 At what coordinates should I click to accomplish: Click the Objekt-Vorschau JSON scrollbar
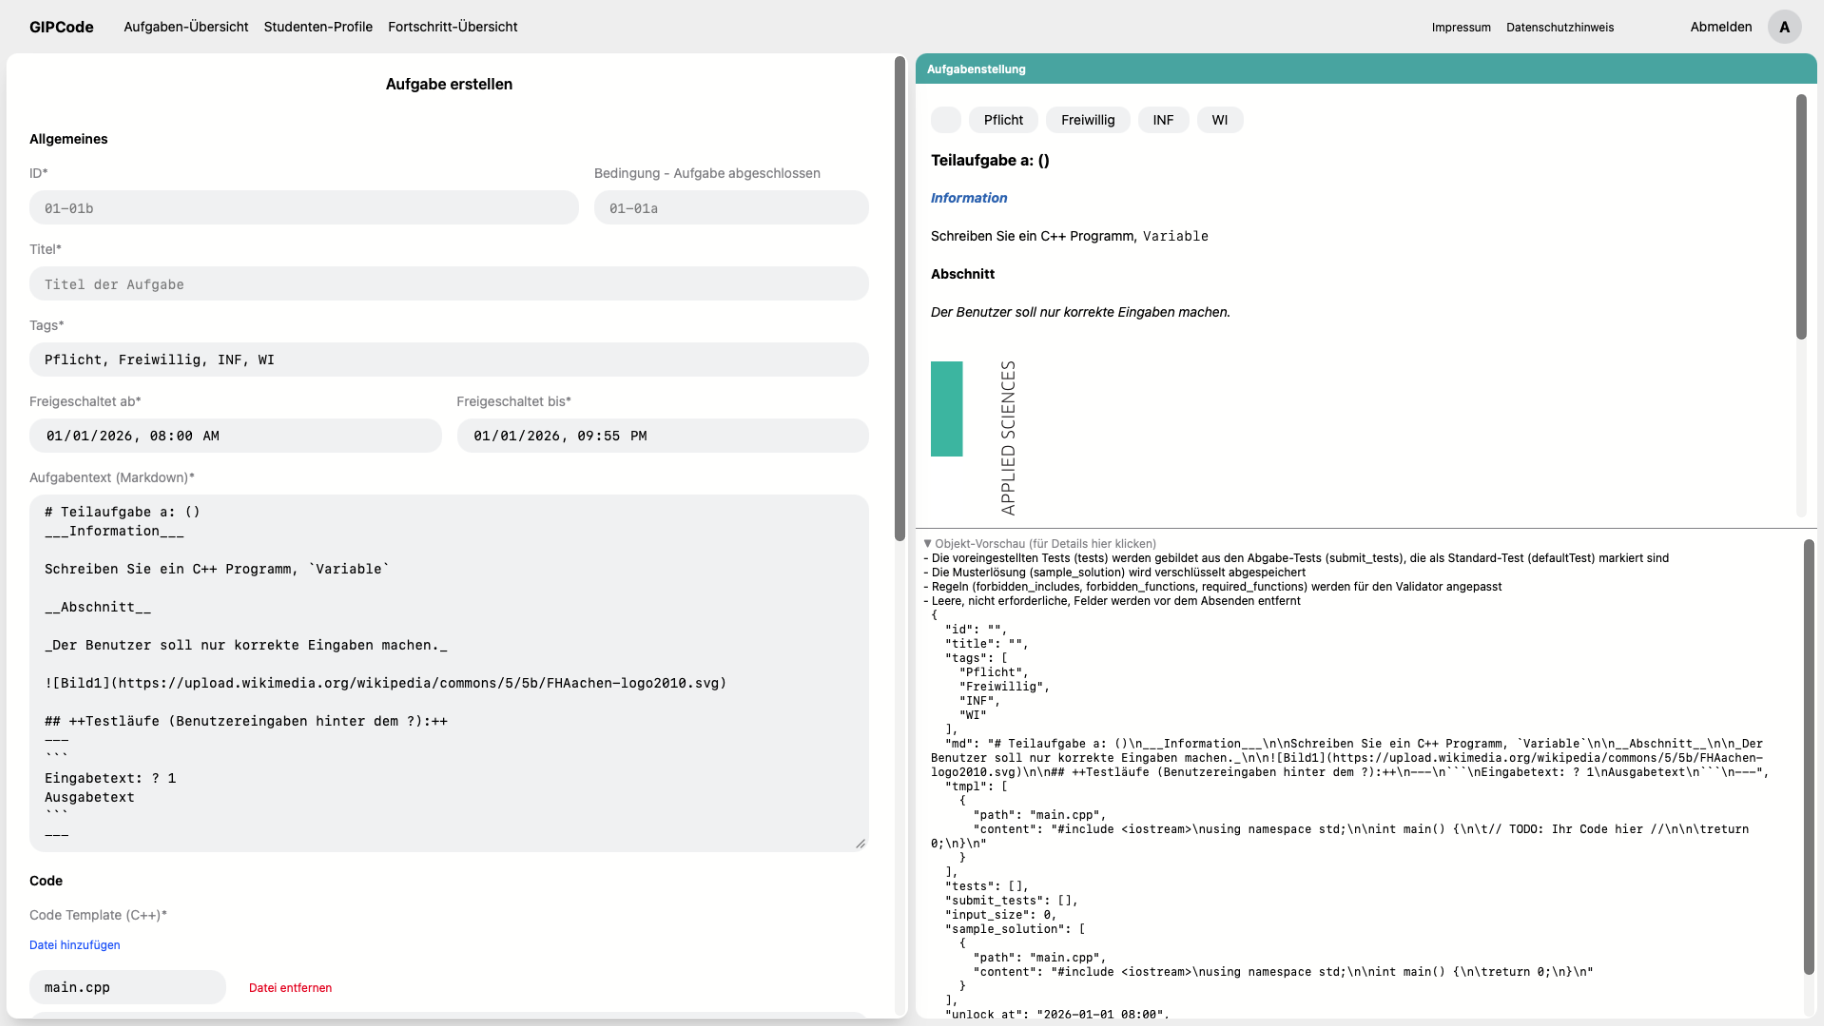coord(1808,757)
